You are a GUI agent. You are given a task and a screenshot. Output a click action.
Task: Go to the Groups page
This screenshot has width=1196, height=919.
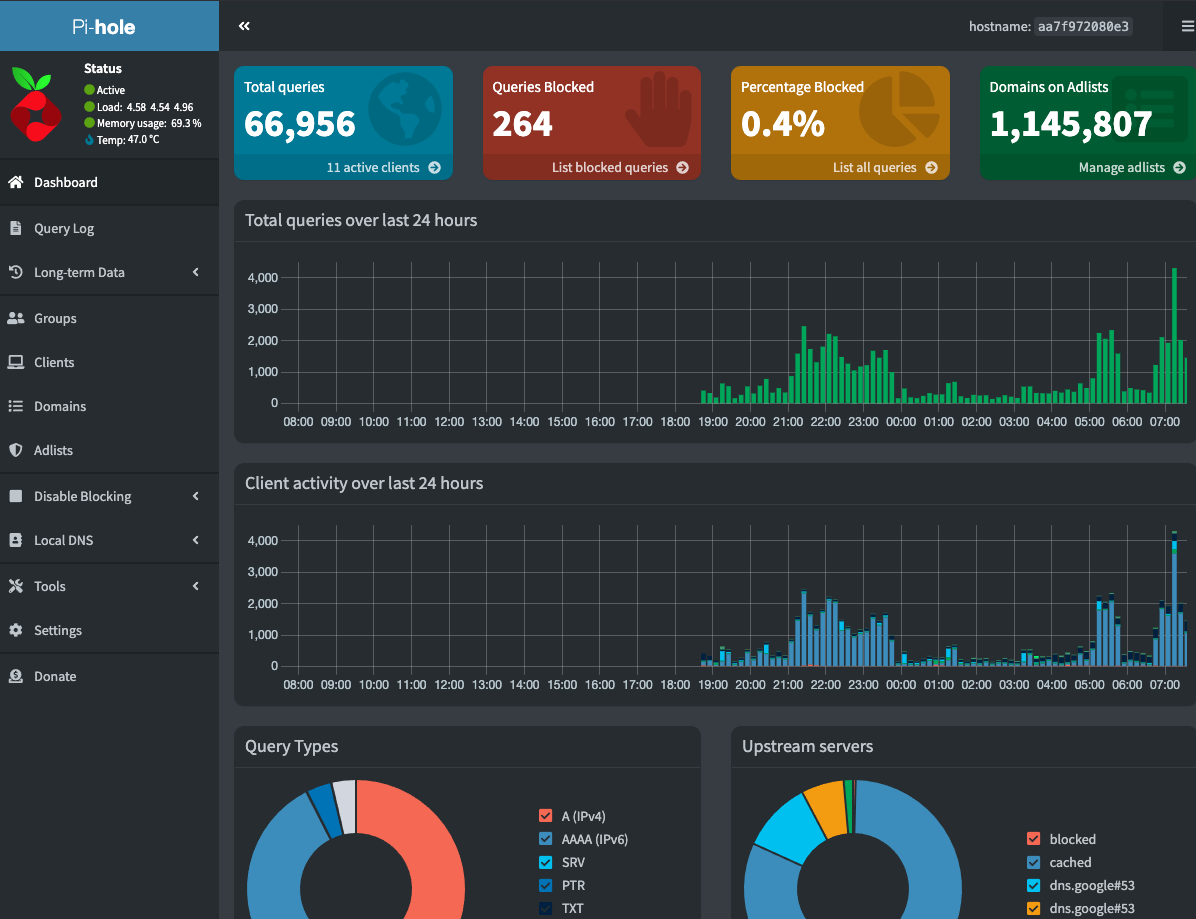(109, 318)
